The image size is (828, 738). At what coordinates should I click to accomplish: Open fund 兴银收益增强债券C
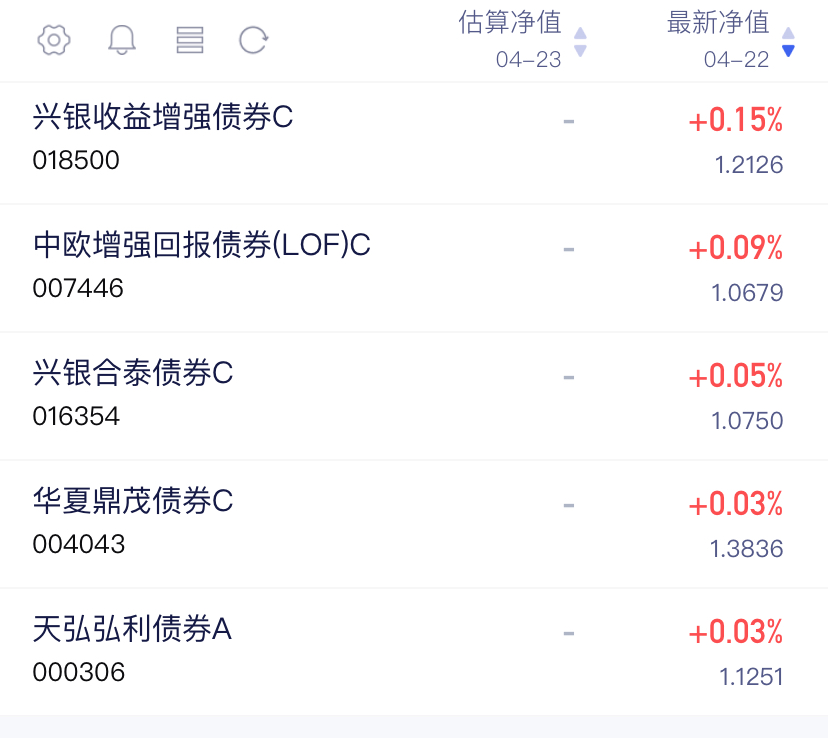click(x=164, y=118)
